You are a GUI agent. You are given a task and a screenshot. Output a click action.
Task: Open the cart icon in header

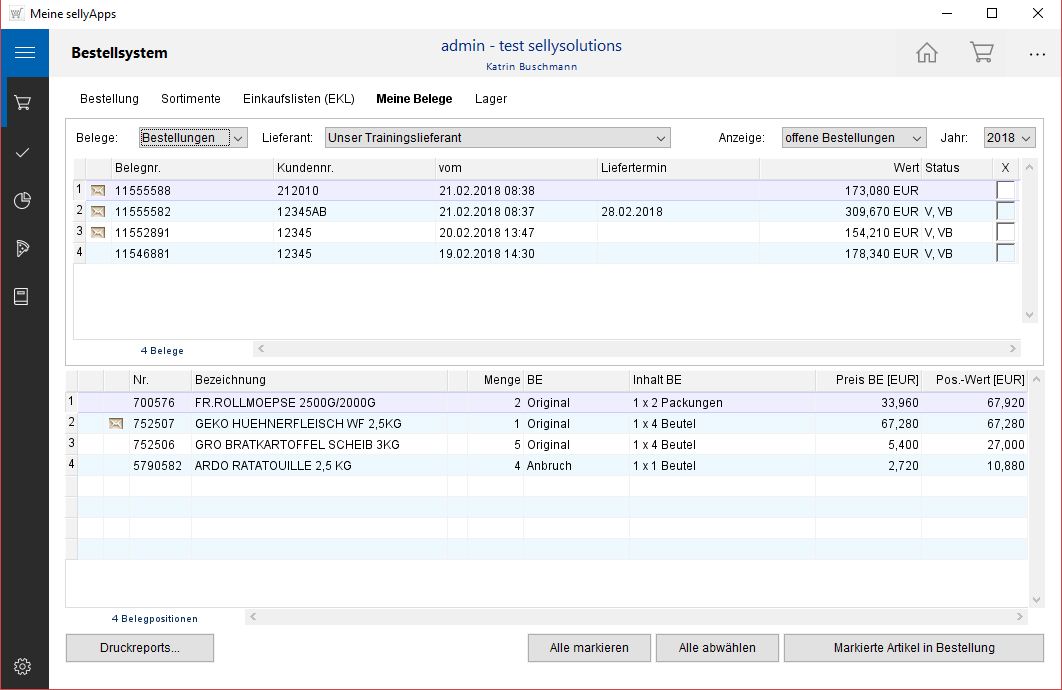pos(981,53)
